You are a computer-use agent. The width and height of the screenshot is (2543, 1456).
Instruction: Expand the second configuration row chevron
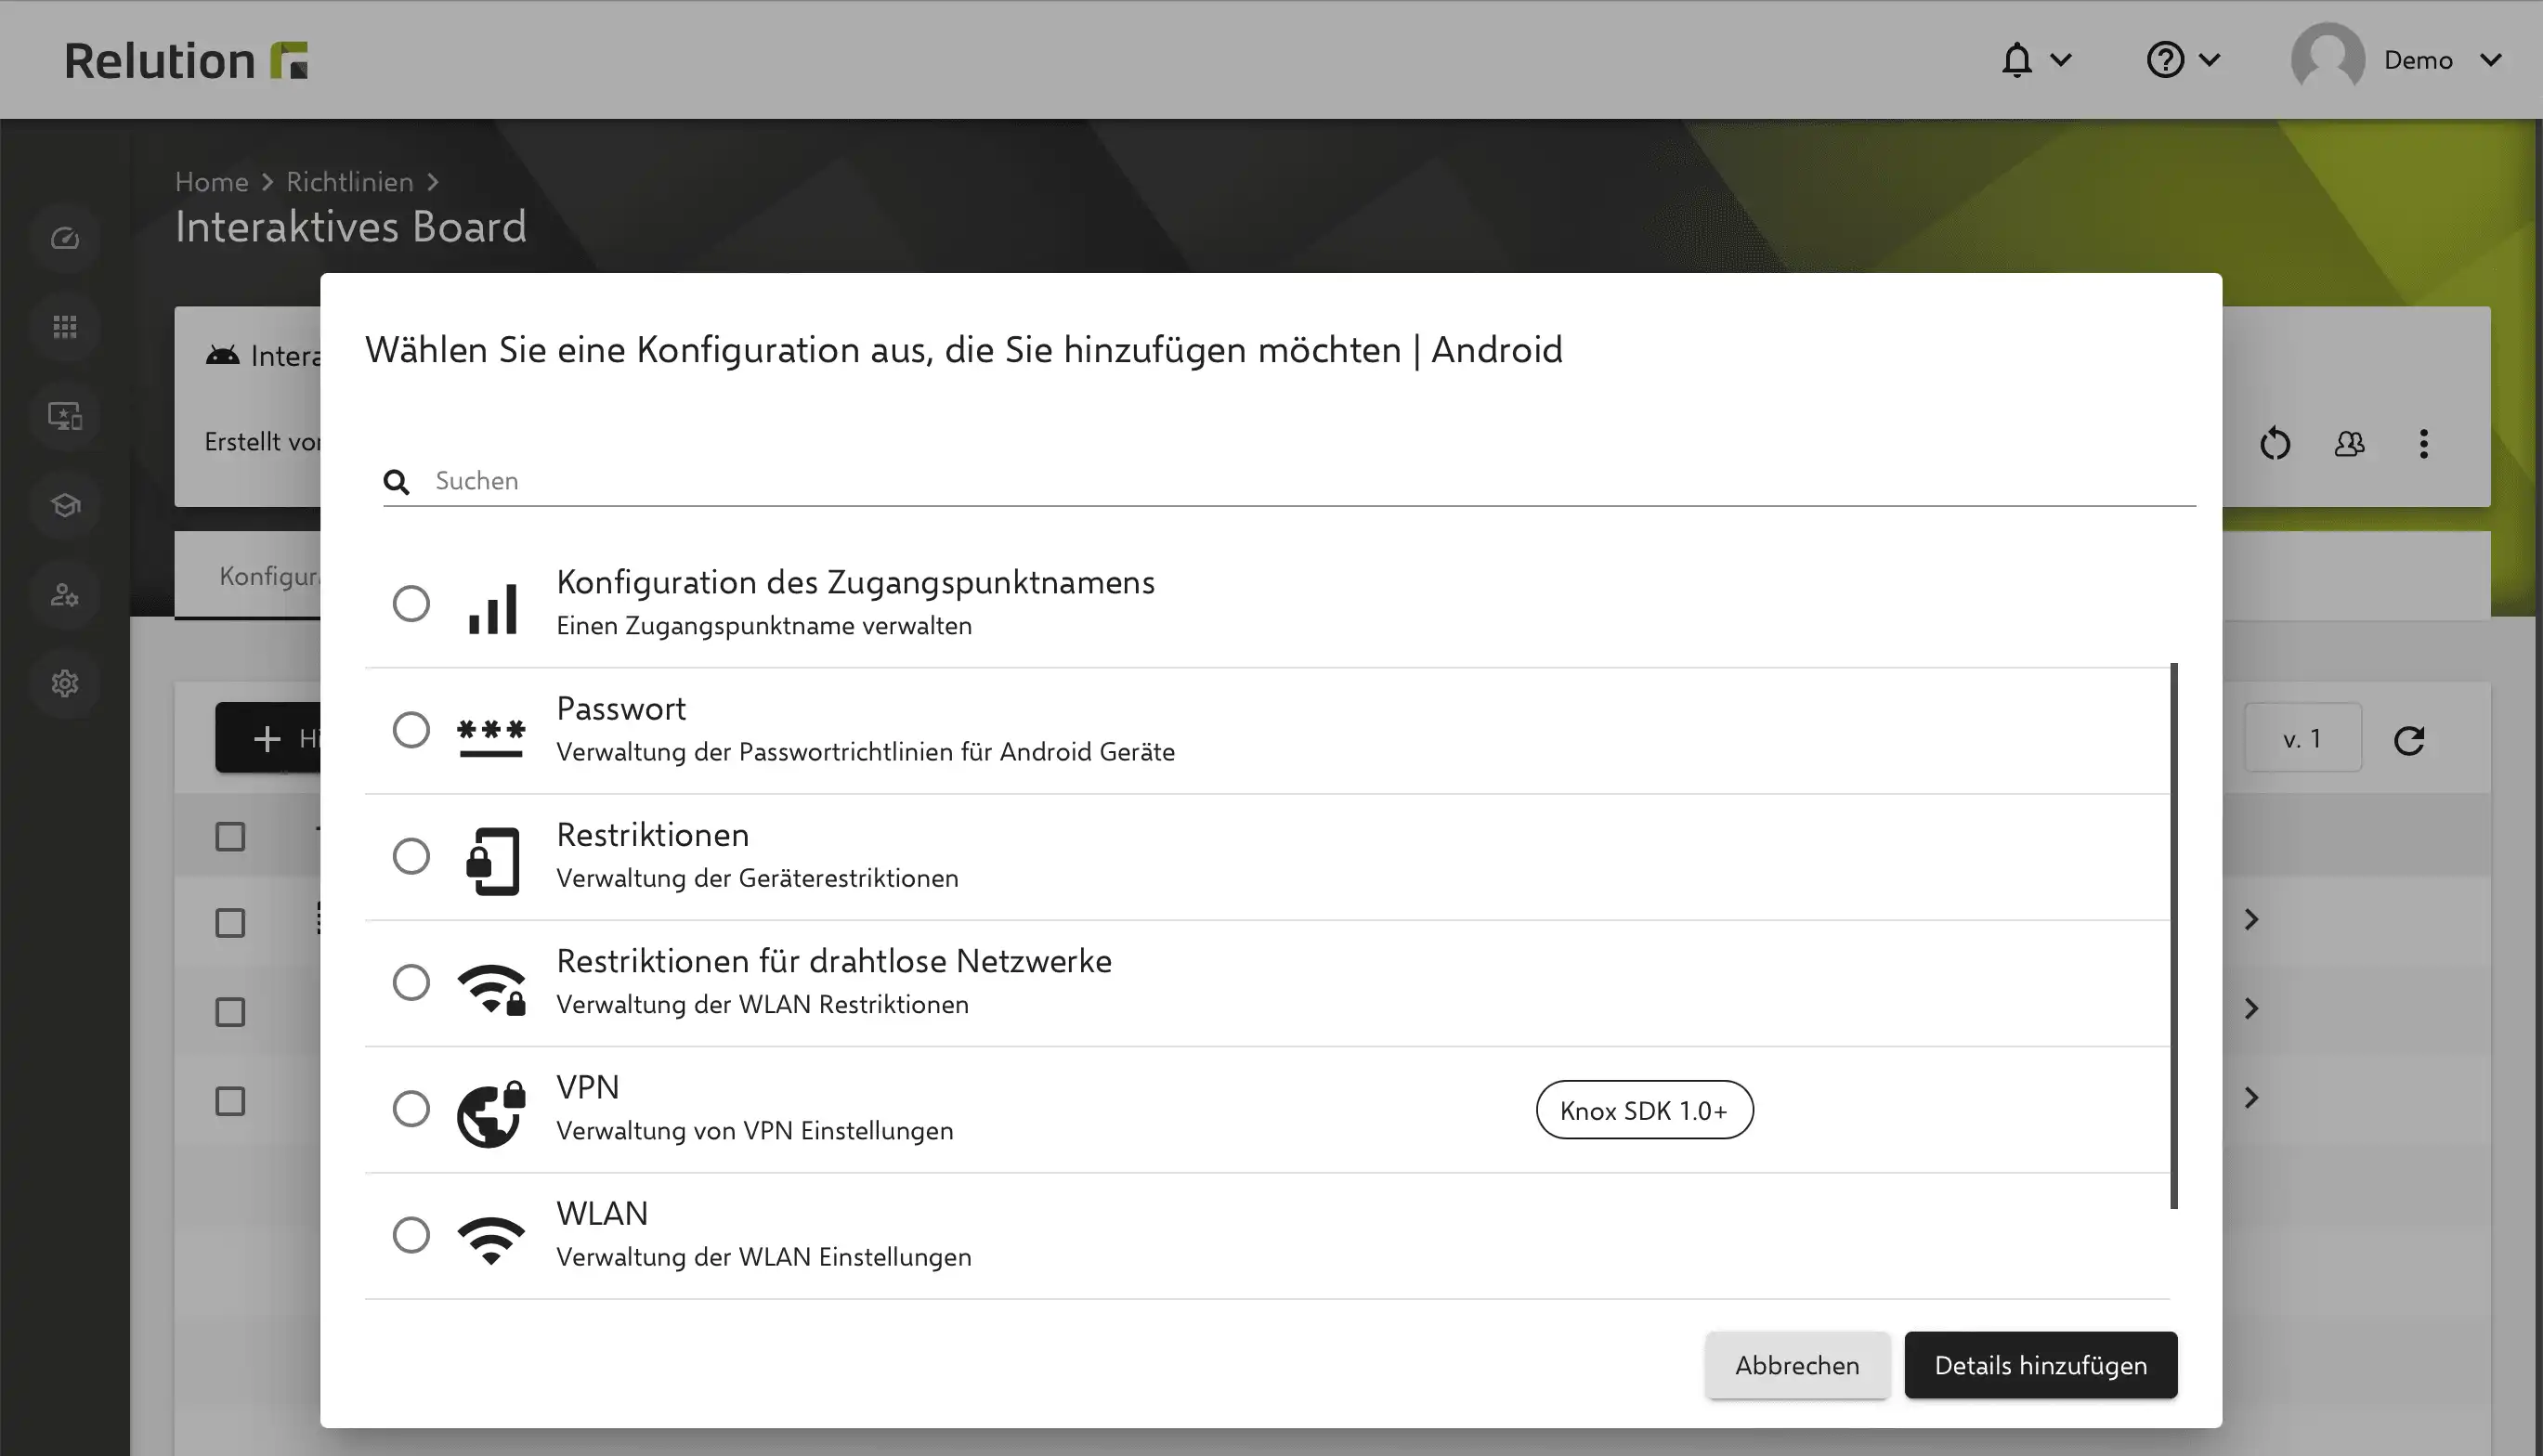(x=2251, y=1009)
